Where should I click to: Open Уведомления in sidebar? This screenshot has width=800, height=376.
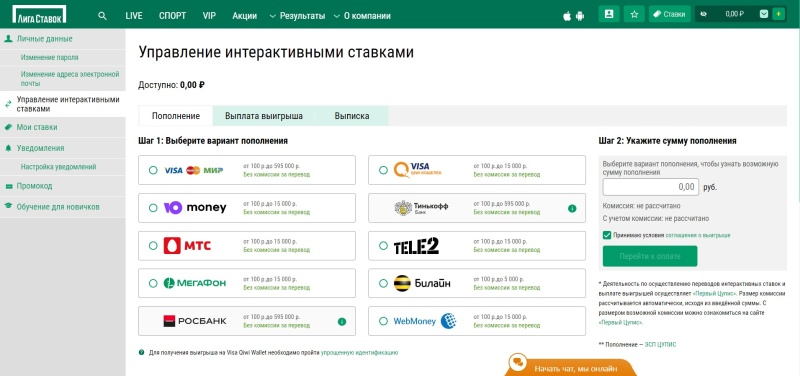click(62, 148)
